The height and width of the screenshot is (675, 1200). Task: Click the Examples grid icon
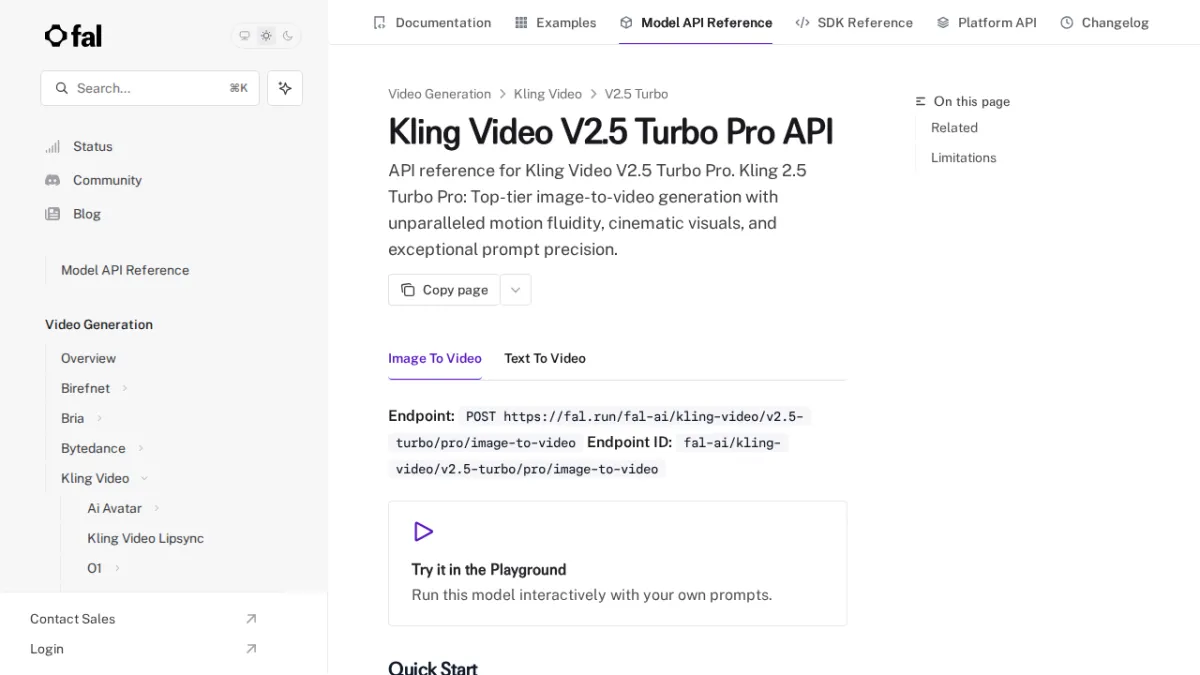[x=521, y=22]
